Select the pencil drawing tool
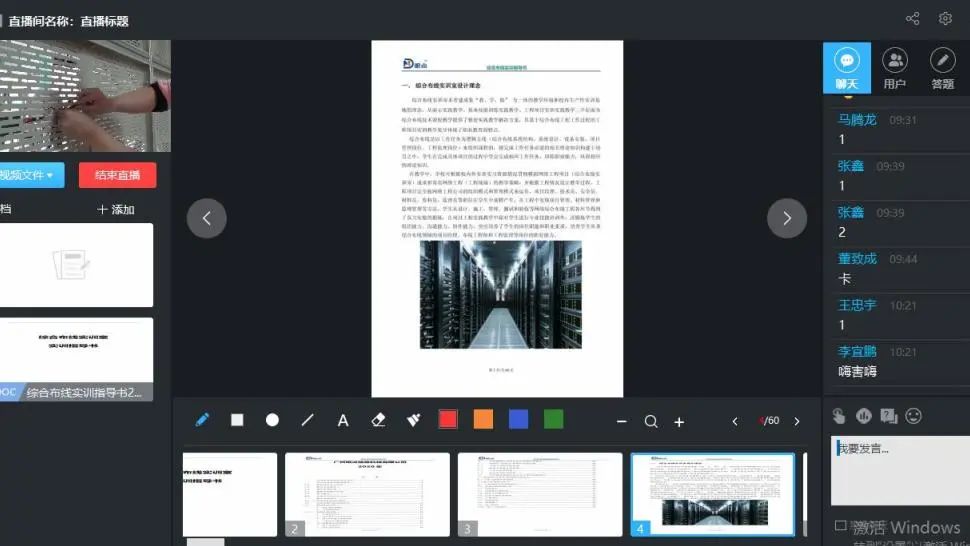The image size is (970, 546). pos(202,420)
